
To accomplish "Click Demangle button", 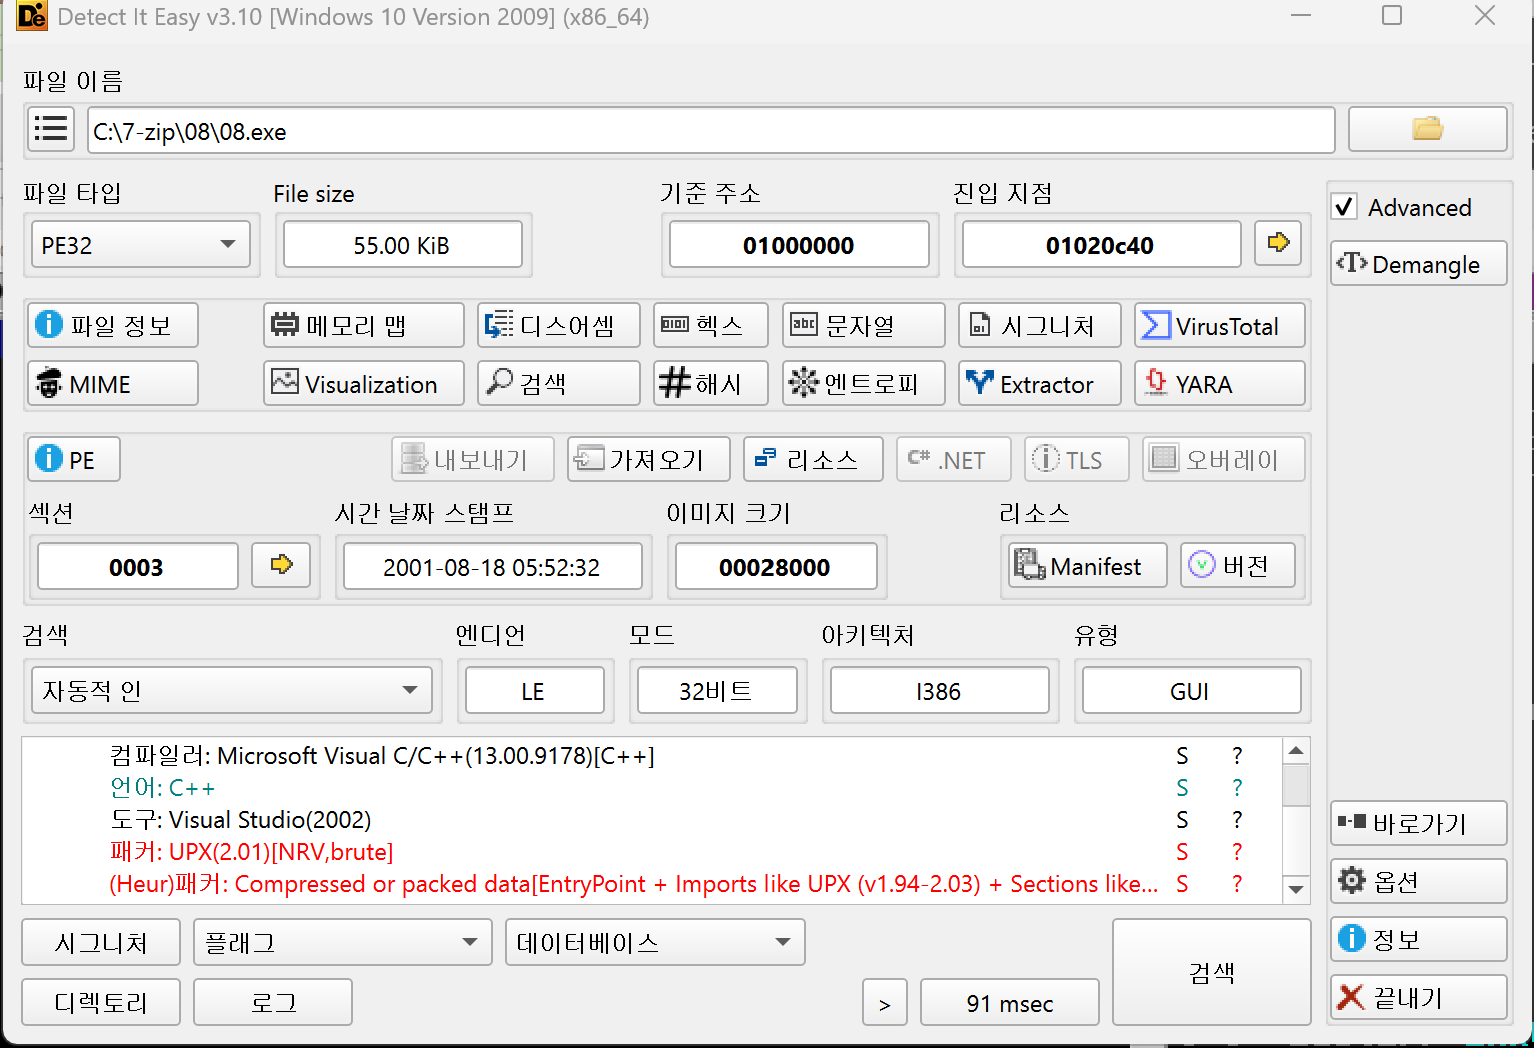I will [1418, 264].
